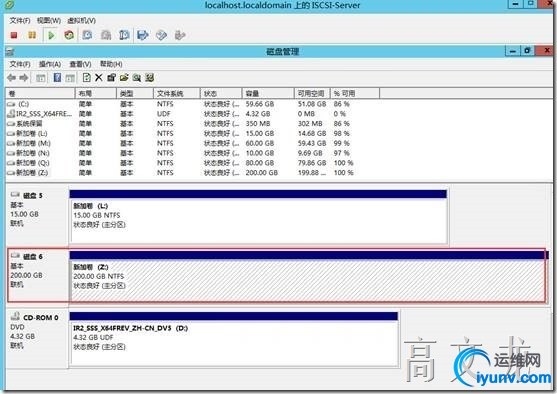Screen dimensions: 557x394
Task: Click the CD-ROM 0 label panel
Action: pos(38,339)
